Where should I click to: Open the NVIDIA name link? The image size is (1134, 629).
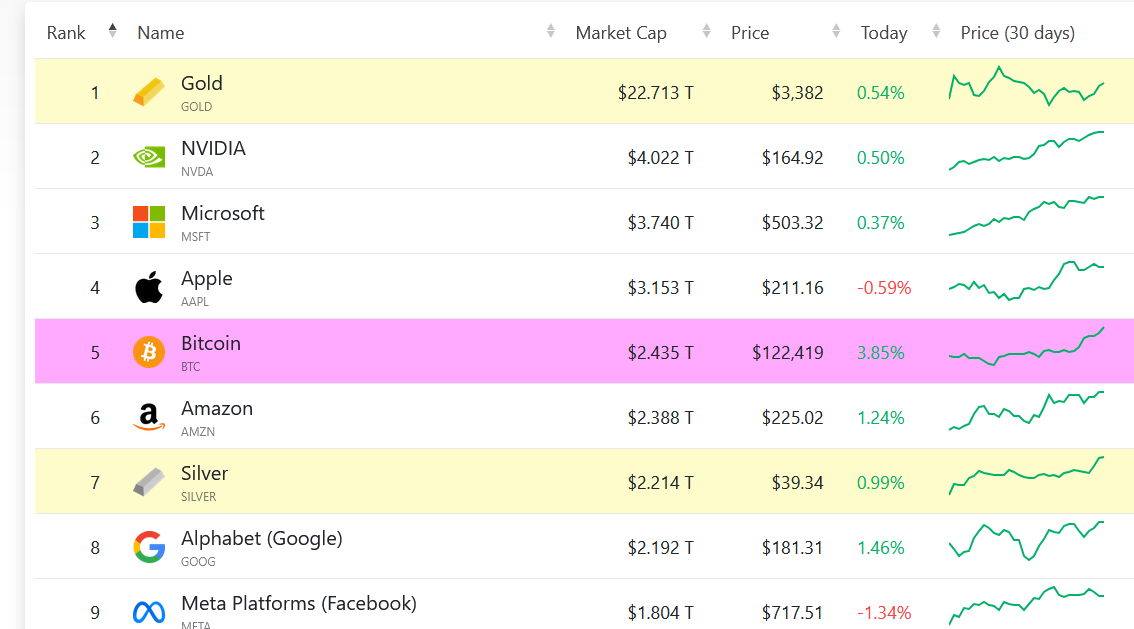pyautogui.click(x=213, y=148)
